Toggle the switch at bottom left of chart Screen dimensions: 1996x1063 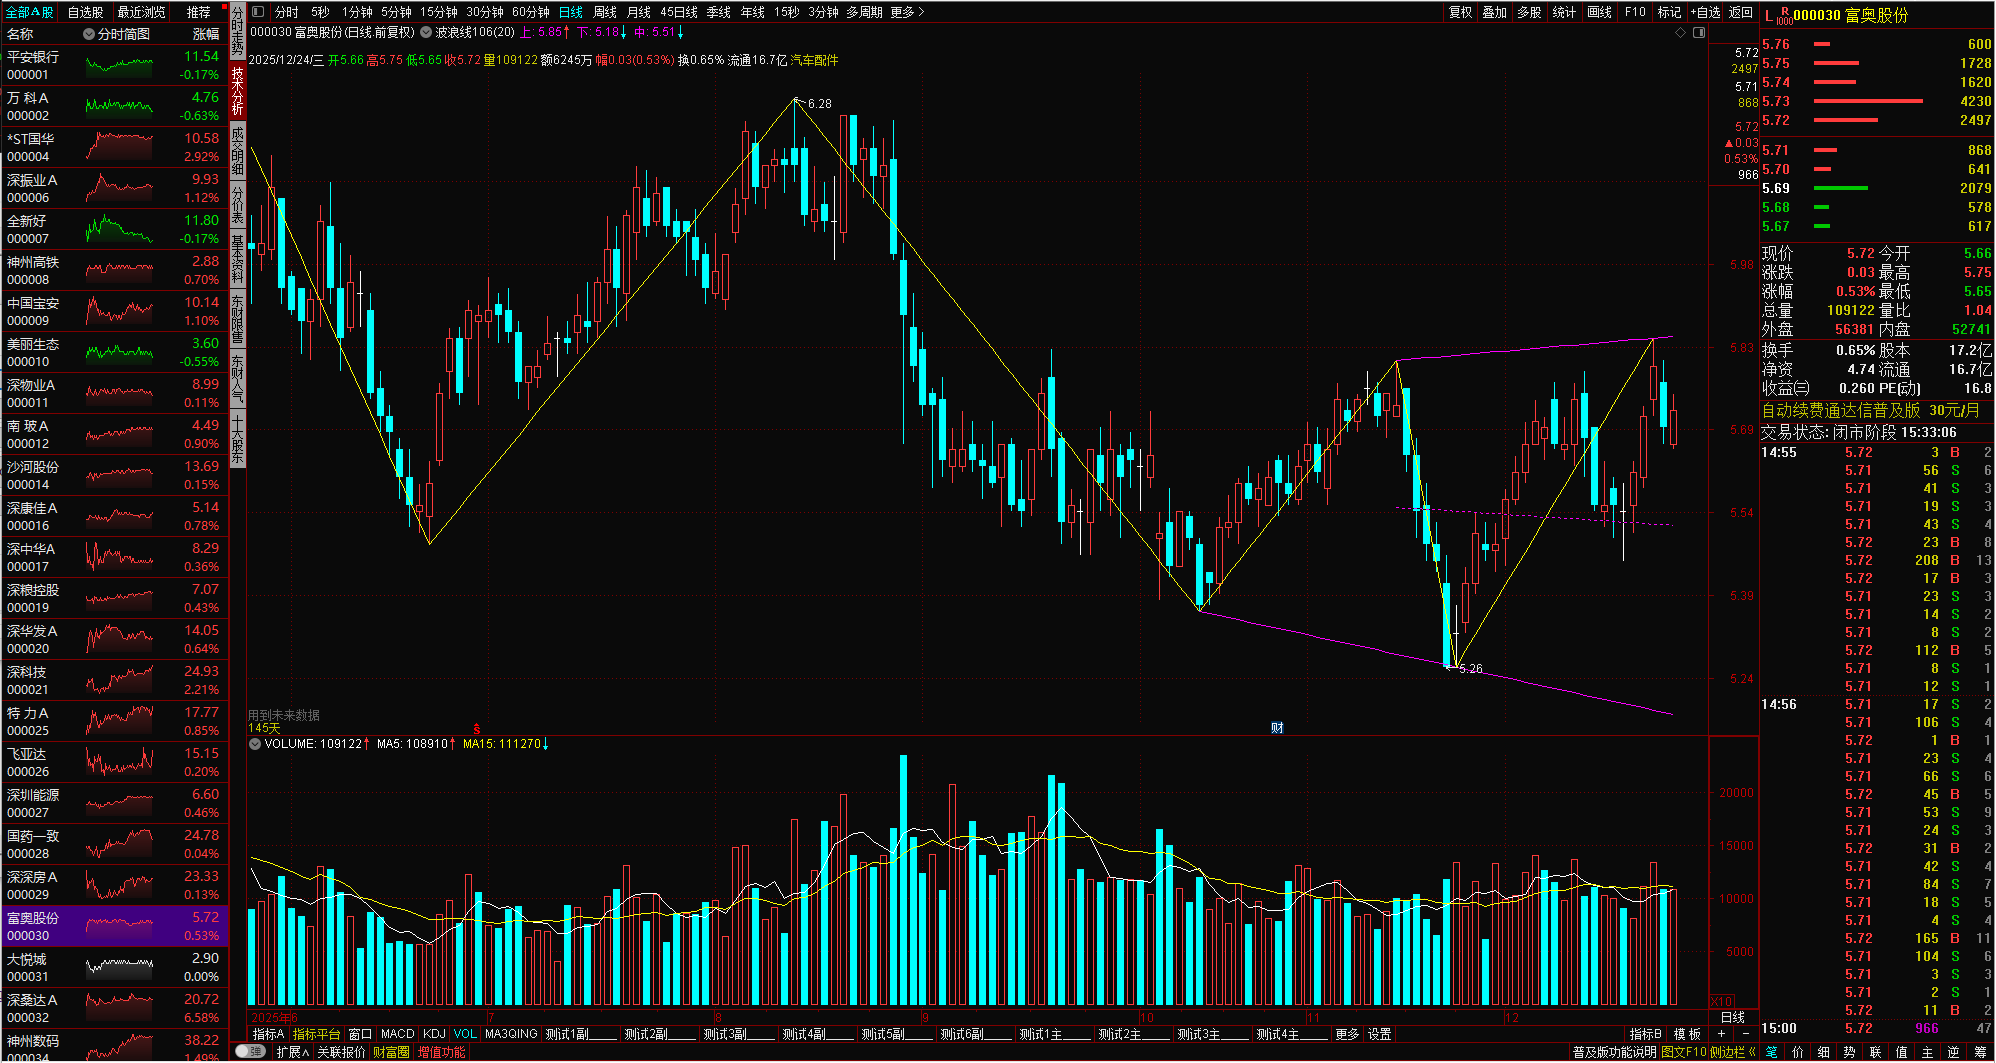tap(249, 1052)
